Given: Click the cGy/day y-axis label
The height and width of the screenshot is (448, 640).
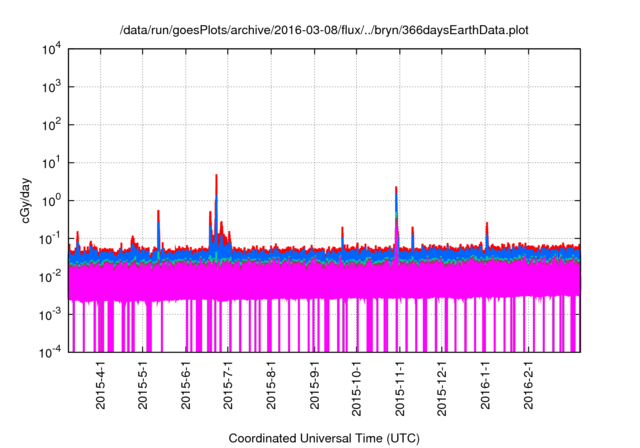Looking at the screenshot, I should (x=26, y=200).
